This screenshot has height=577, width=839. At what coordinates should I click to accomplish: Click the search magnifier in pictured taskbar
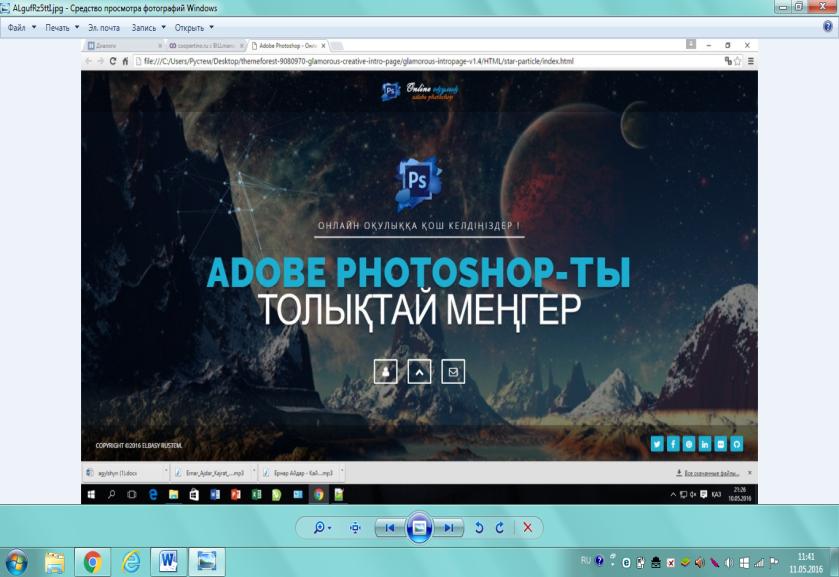111,495
